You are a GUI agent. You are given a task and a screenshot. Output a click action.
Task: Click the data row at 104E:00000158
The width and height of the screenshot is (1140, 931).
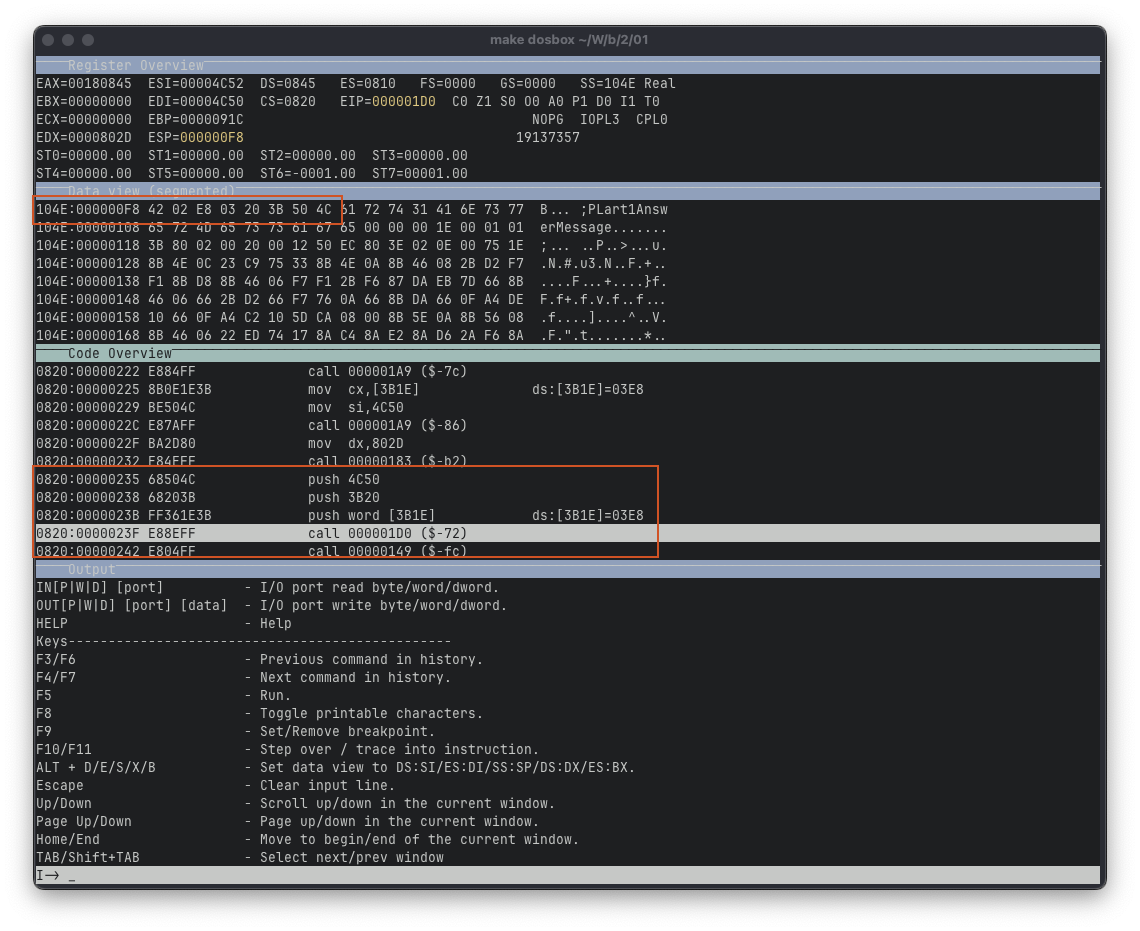point(352,318)
